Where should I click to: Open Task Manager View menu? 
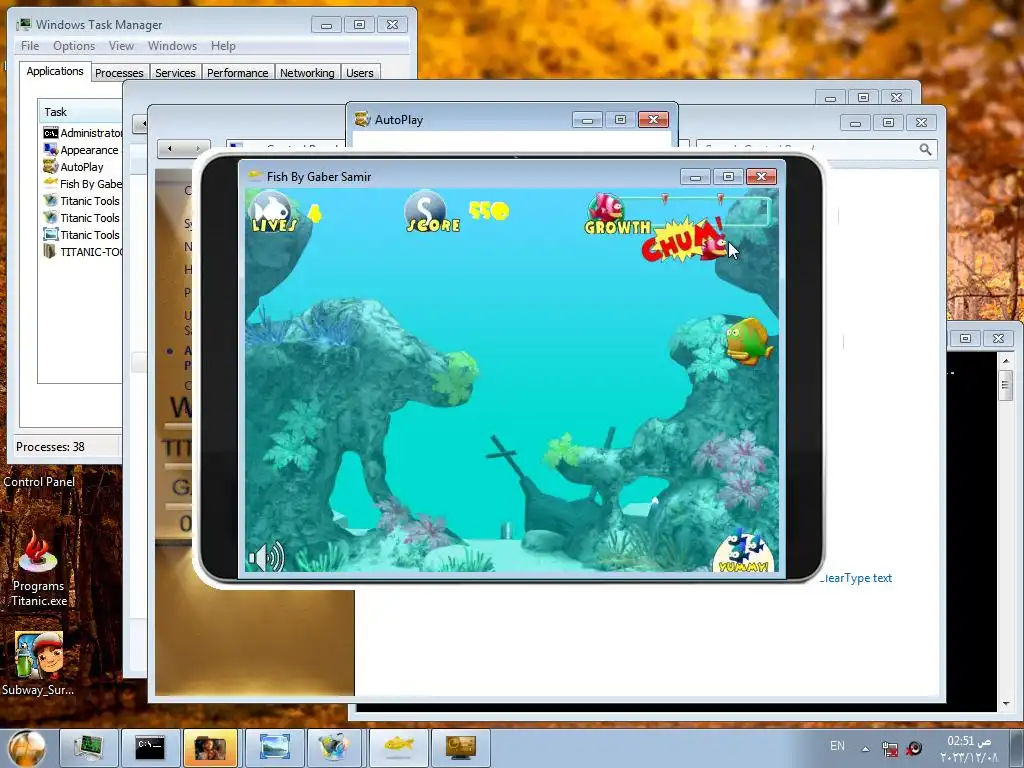click(x=121, y=46)
